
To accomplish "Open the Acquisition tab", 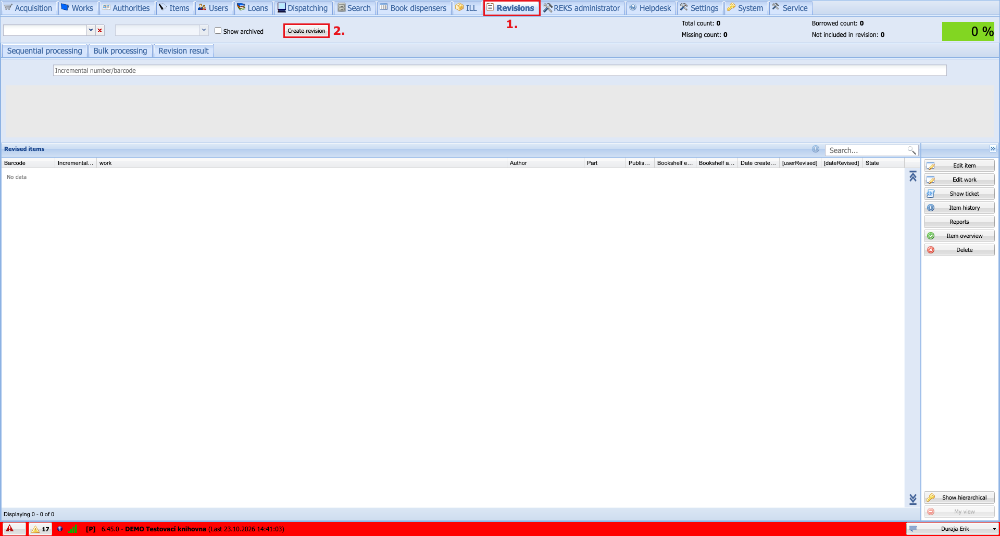I will click(29, 8).
